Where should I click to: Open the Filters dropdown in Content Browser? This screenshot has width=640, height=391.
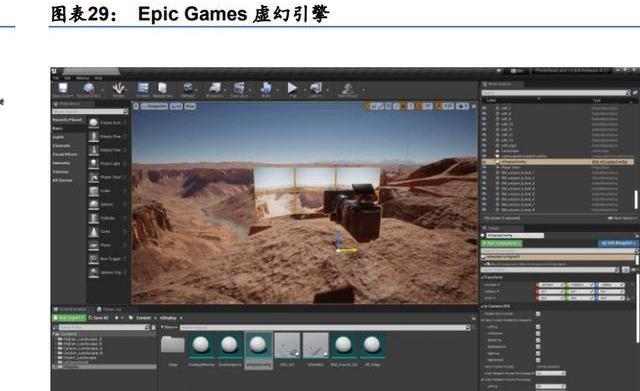[x=169, y=327]
